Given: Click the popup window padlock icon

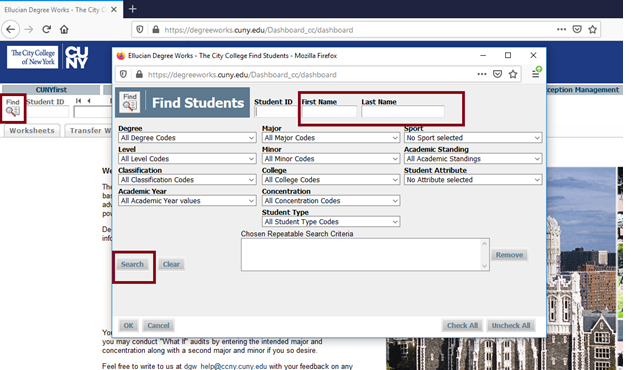Looking at the screenshot, I should click(139, 74).
